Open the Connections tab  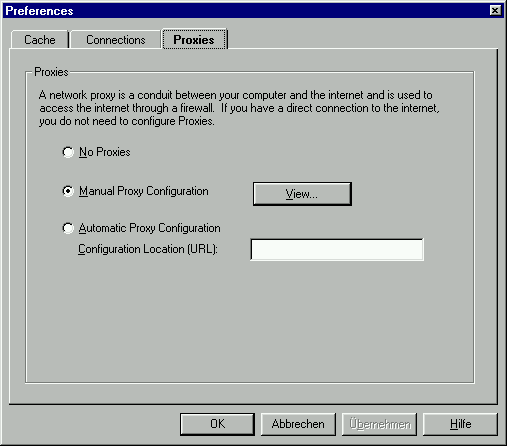[x=116, y=40]
